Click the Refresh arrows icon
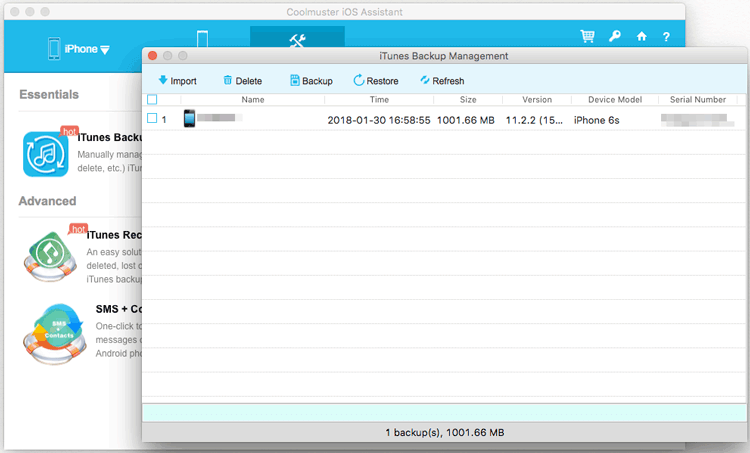 click(x=425, y=80)
